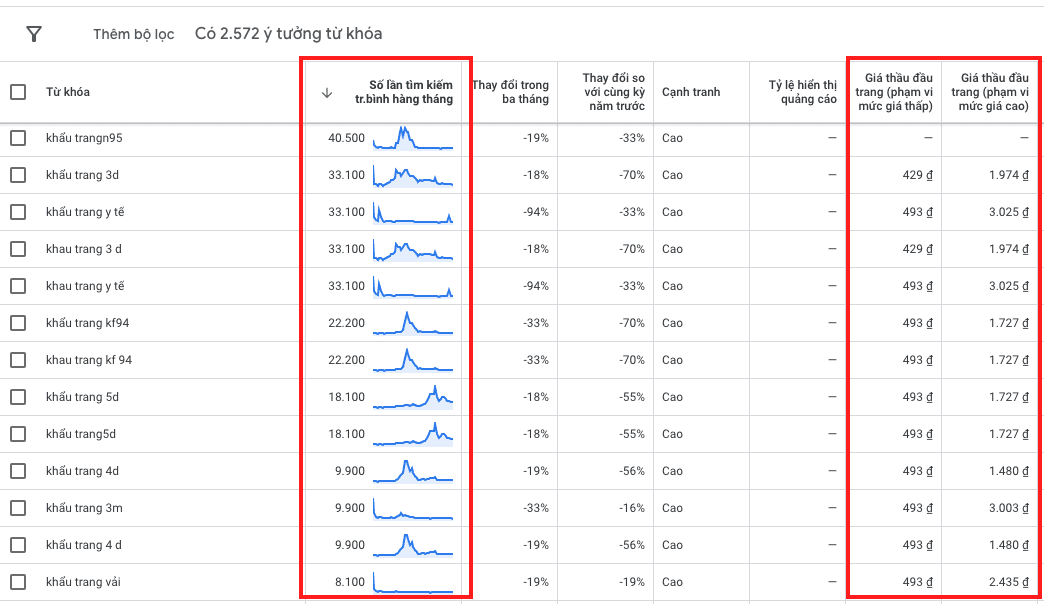Open trend sparkline for khẩu trang vải

413,581
